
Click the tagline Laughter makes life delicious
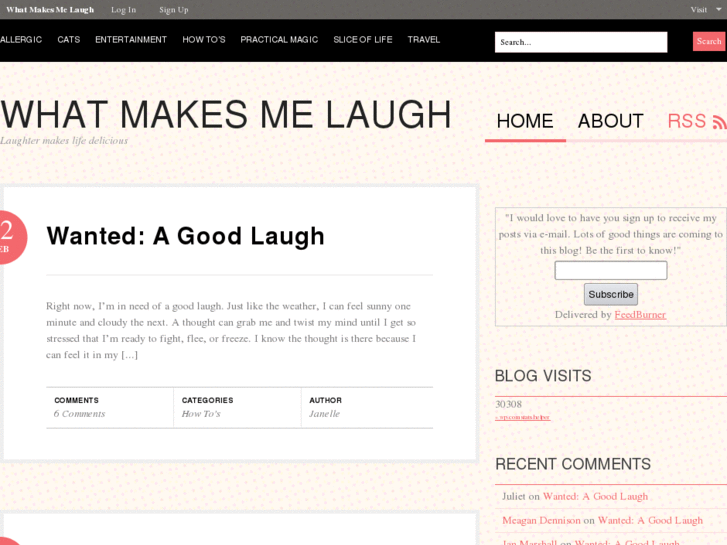point(64,141)
